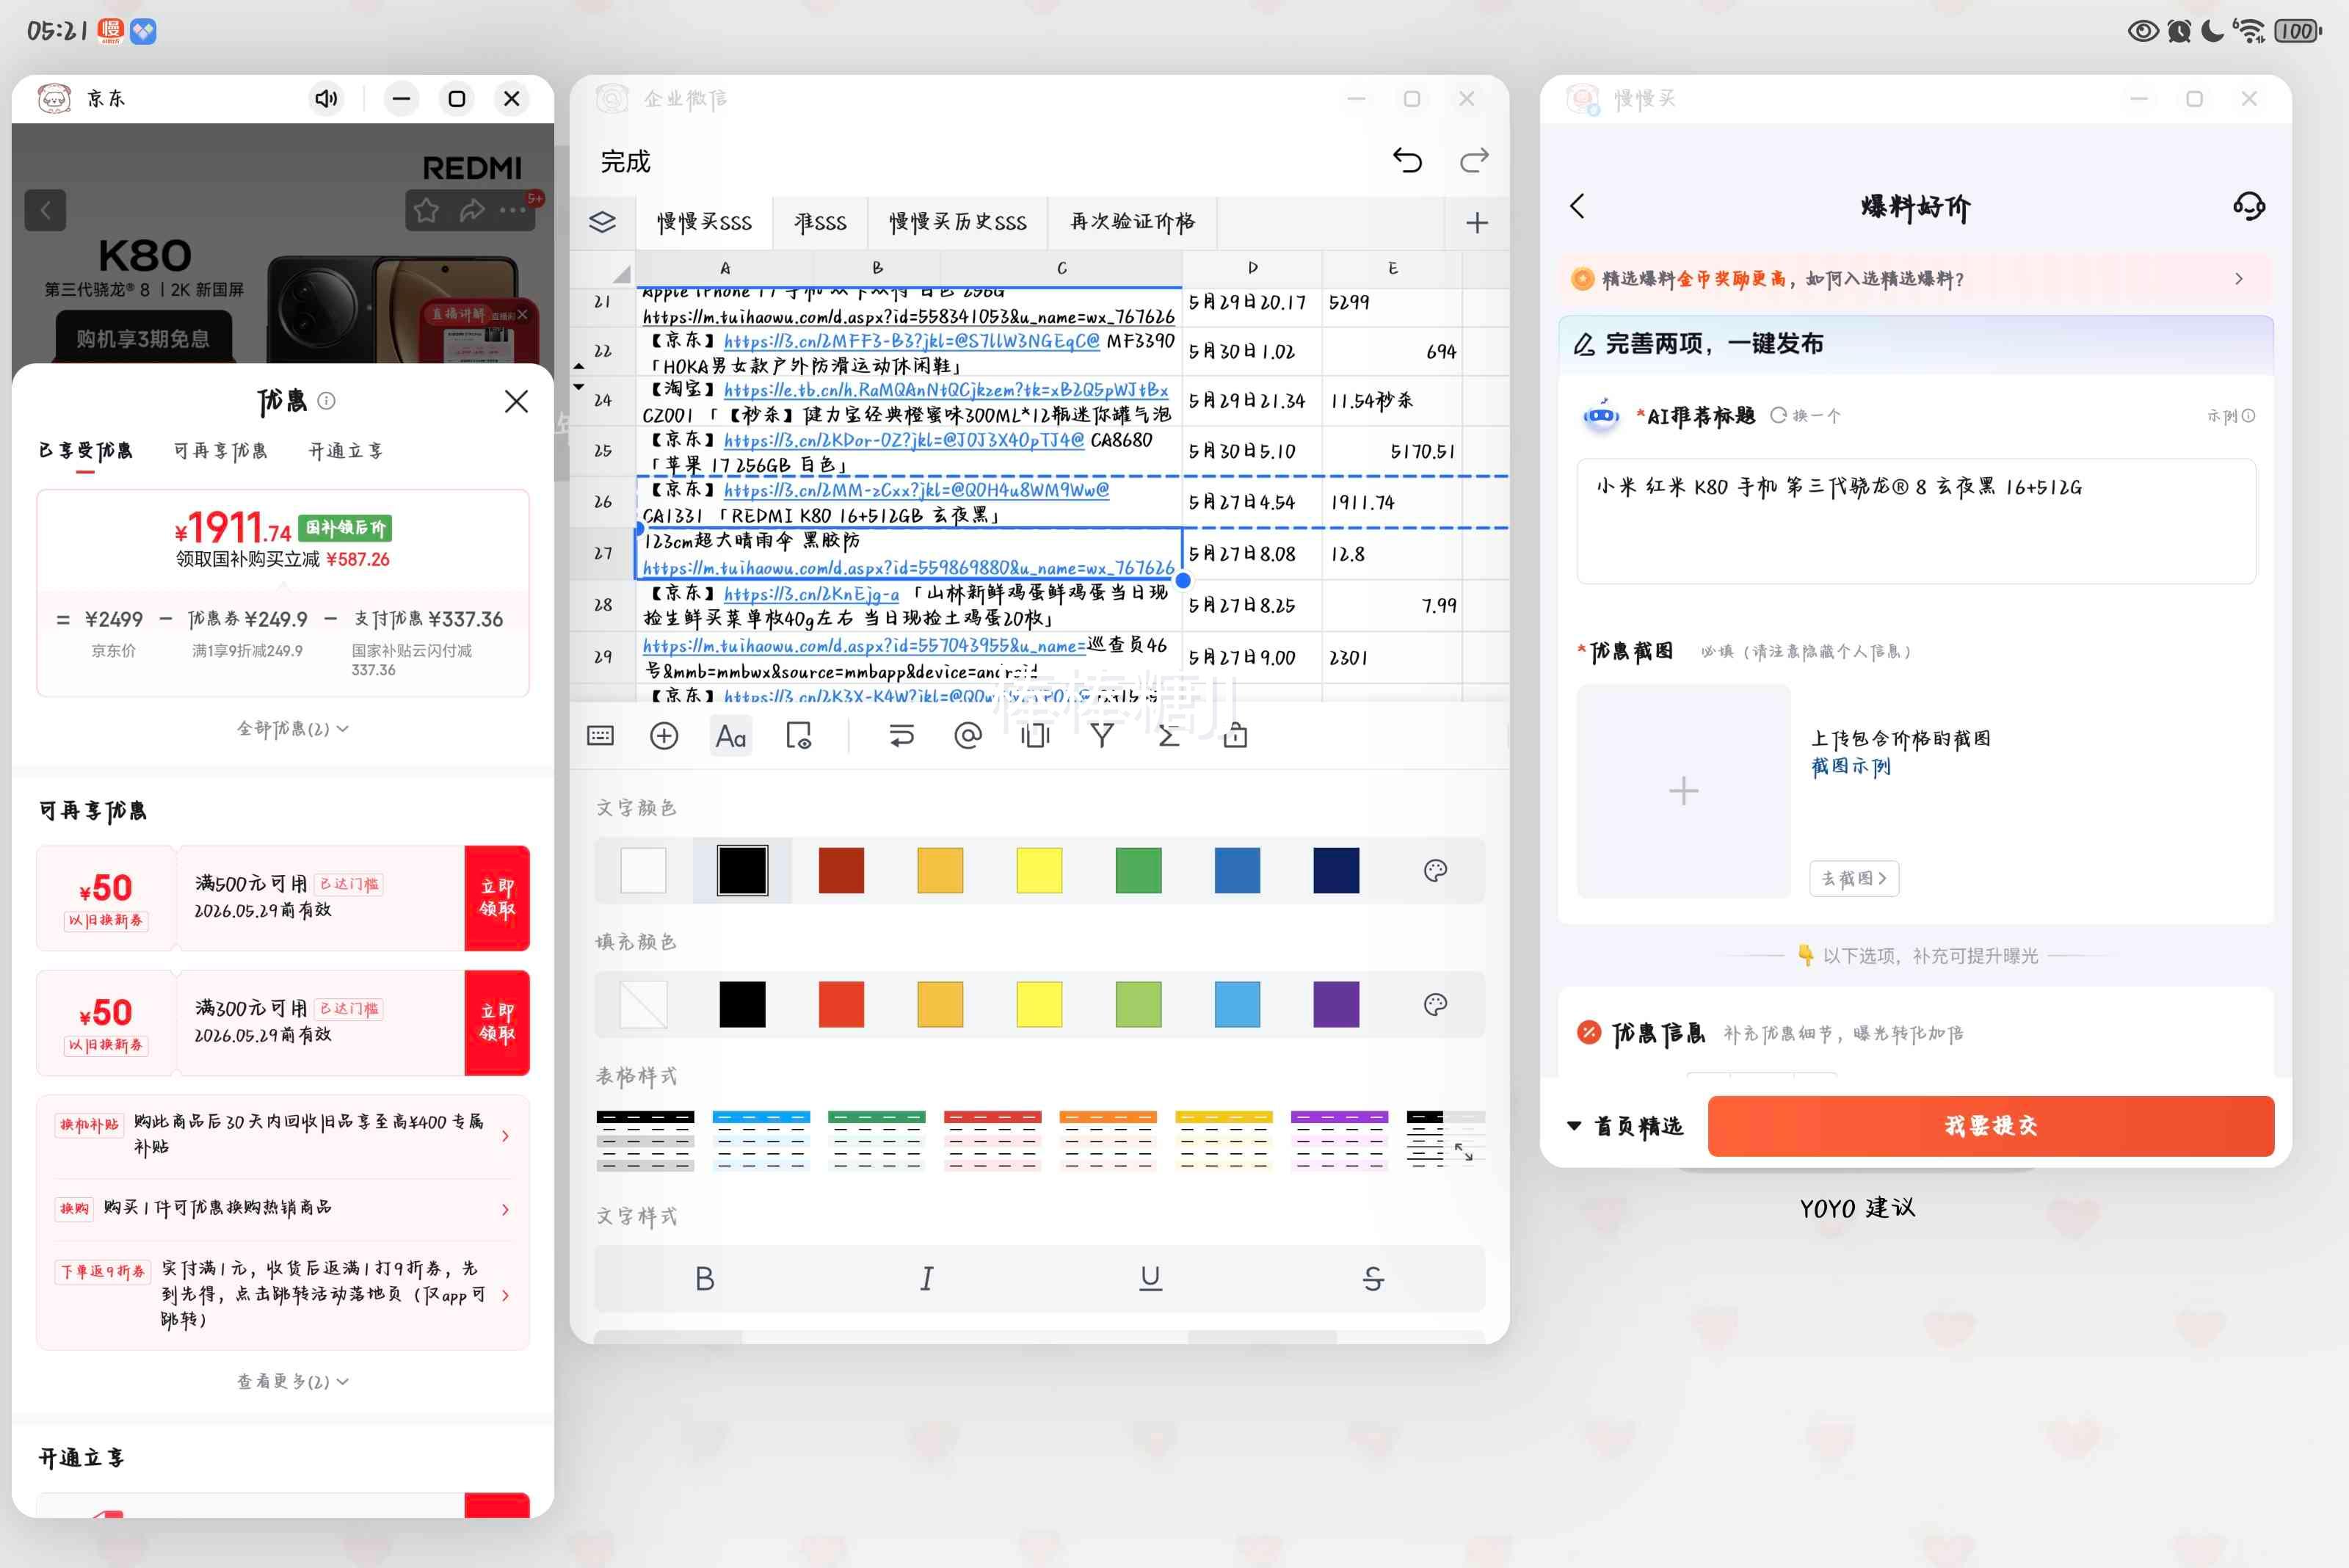
Task: Switch to the 已享受优惠 tab
Action: coord(86,451)
